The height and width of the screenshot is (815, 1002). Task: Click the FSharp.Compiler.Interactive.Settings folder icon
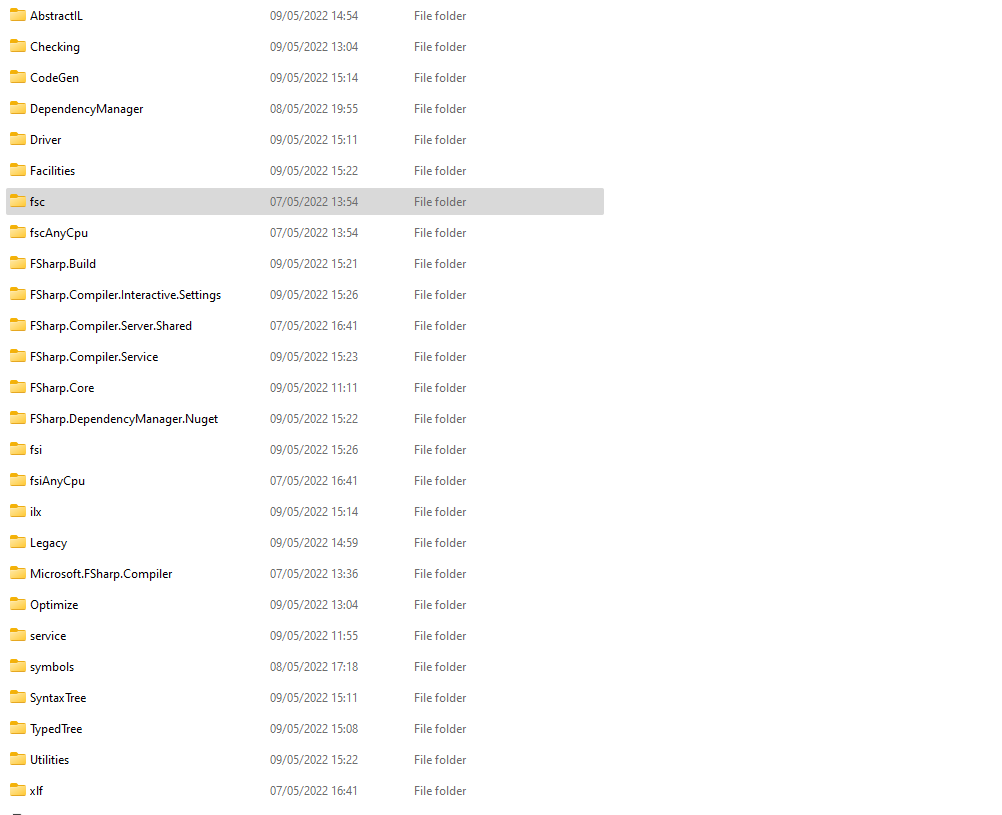click(18, 294)
